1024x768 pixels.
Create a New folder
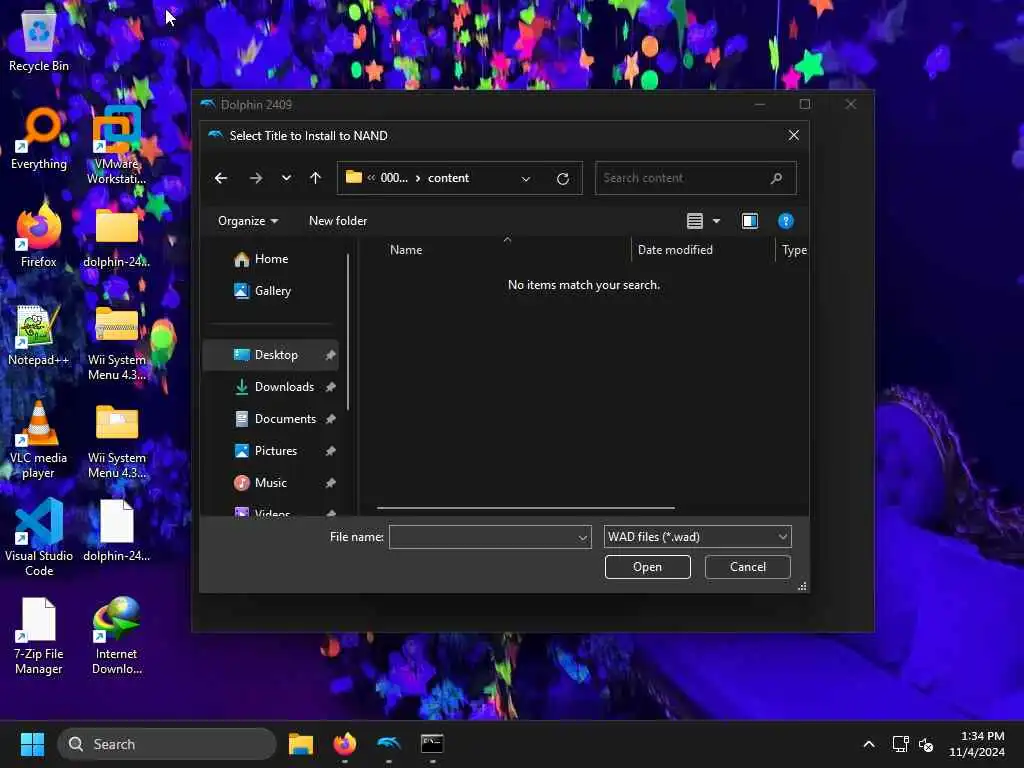[338, 221]
